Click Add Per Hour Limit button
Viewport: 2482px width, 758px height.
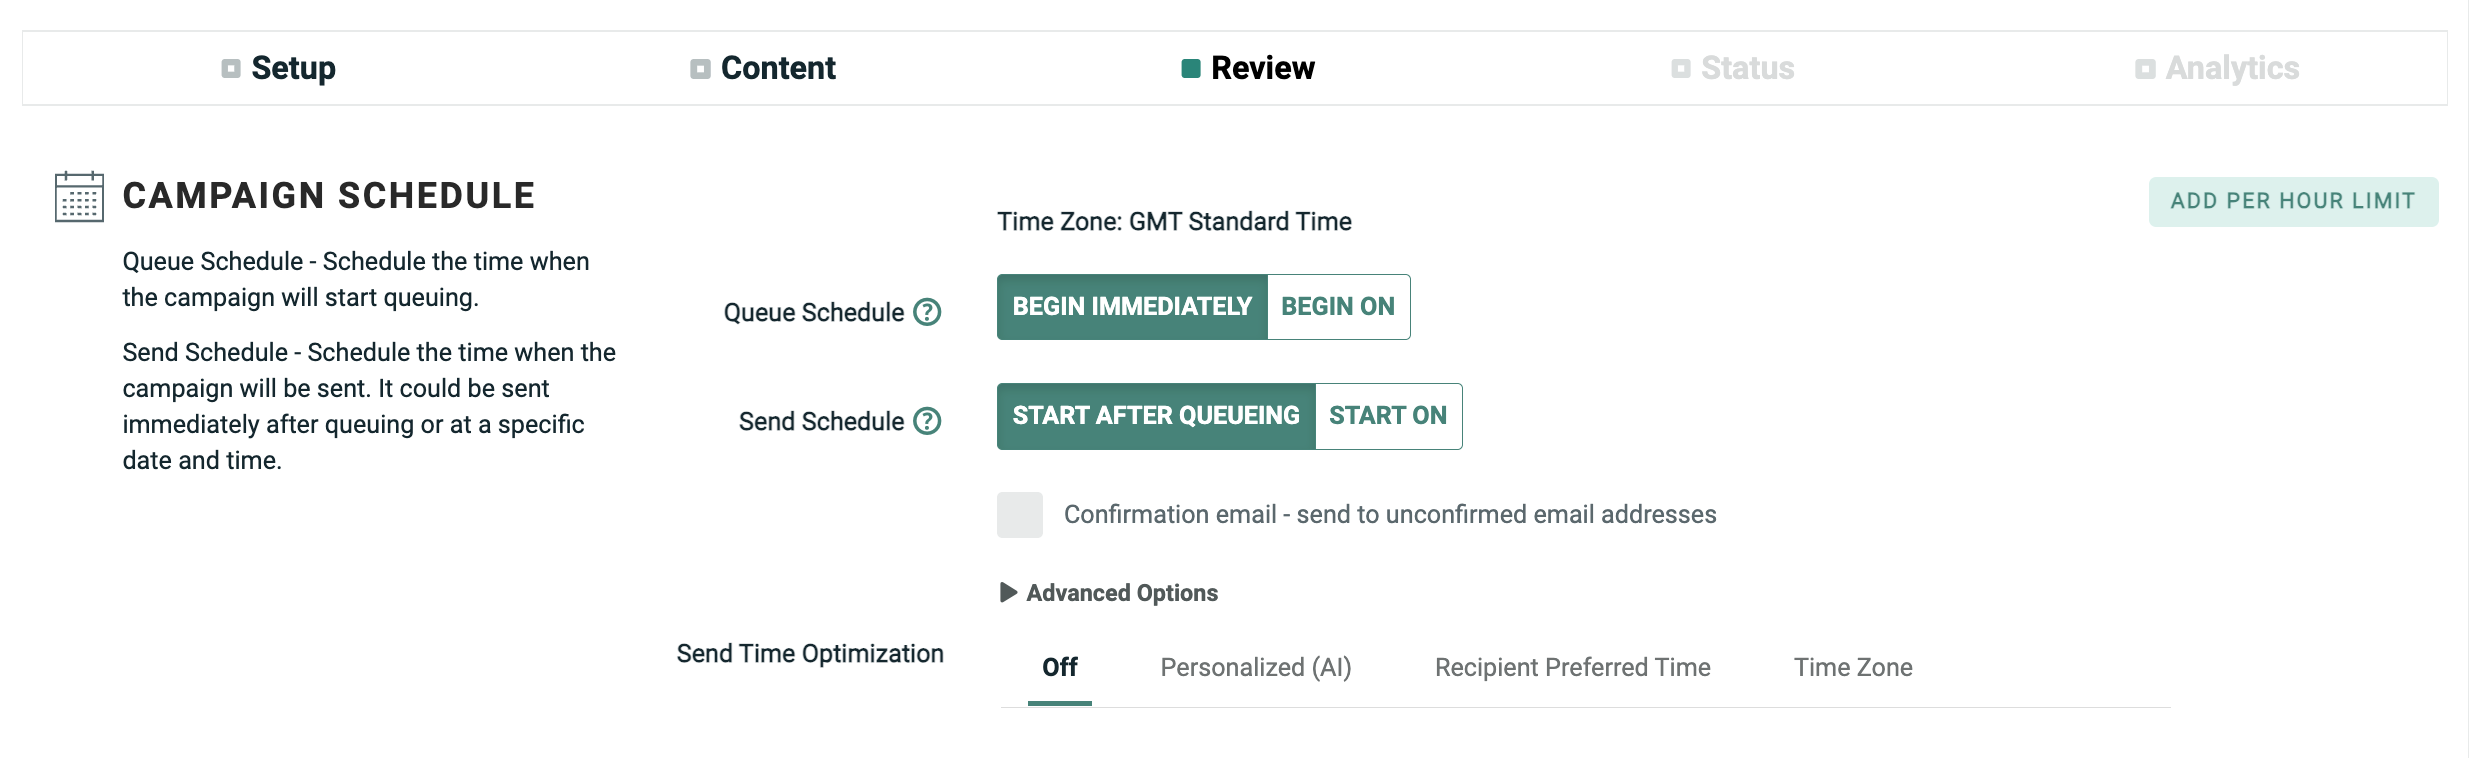click(x=2293, y=201)
